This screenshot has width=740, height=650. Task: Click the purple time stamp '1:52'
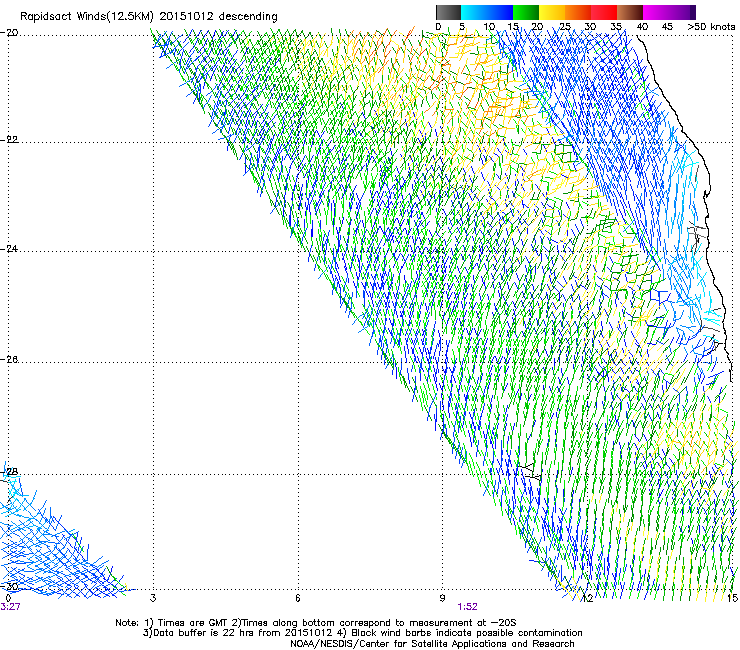point(467,607)
